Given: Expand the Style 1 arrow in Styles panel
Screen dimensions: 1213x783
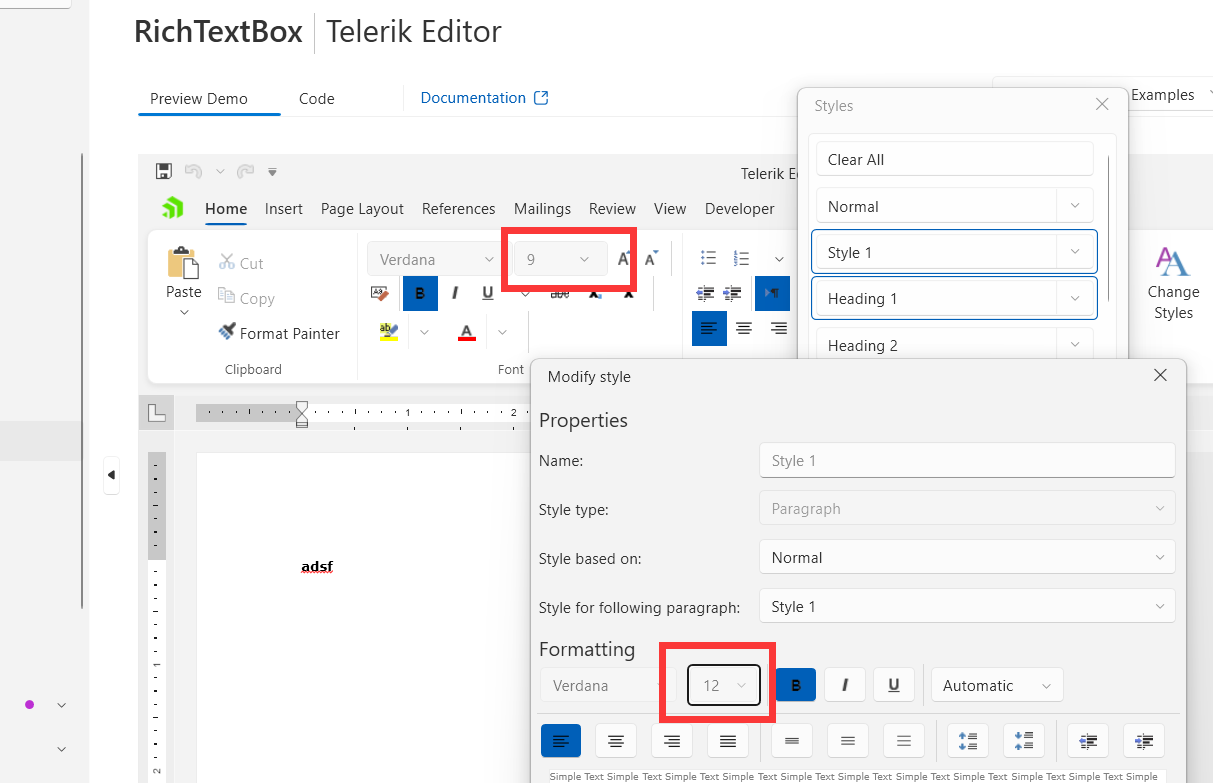Looking at the screenshot, I should click(x=1075, y=252).
